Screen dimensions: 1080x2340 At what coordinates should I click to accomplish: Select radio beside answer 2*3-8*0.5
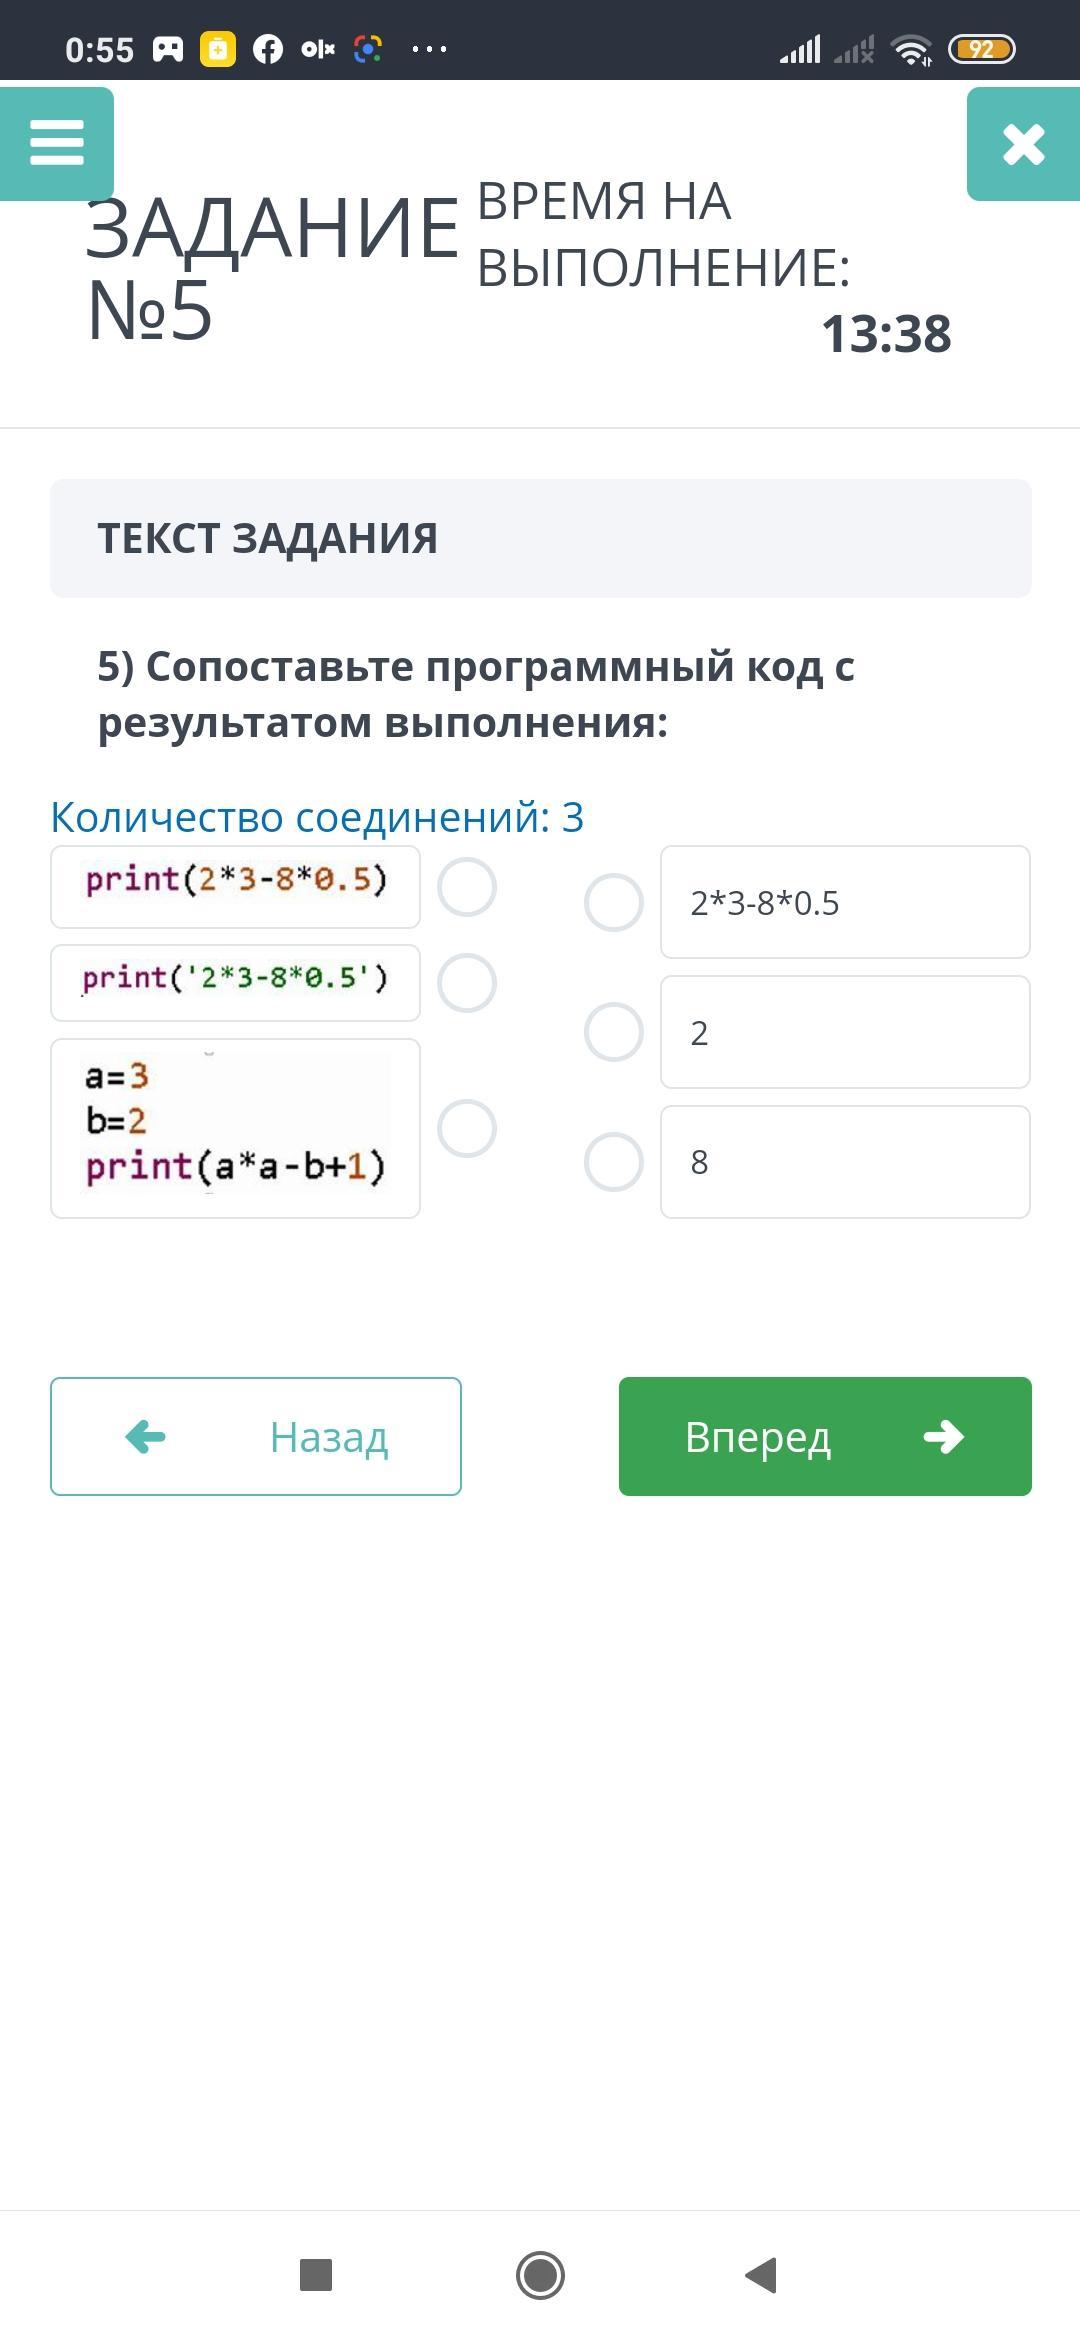[x=613, y=903]
